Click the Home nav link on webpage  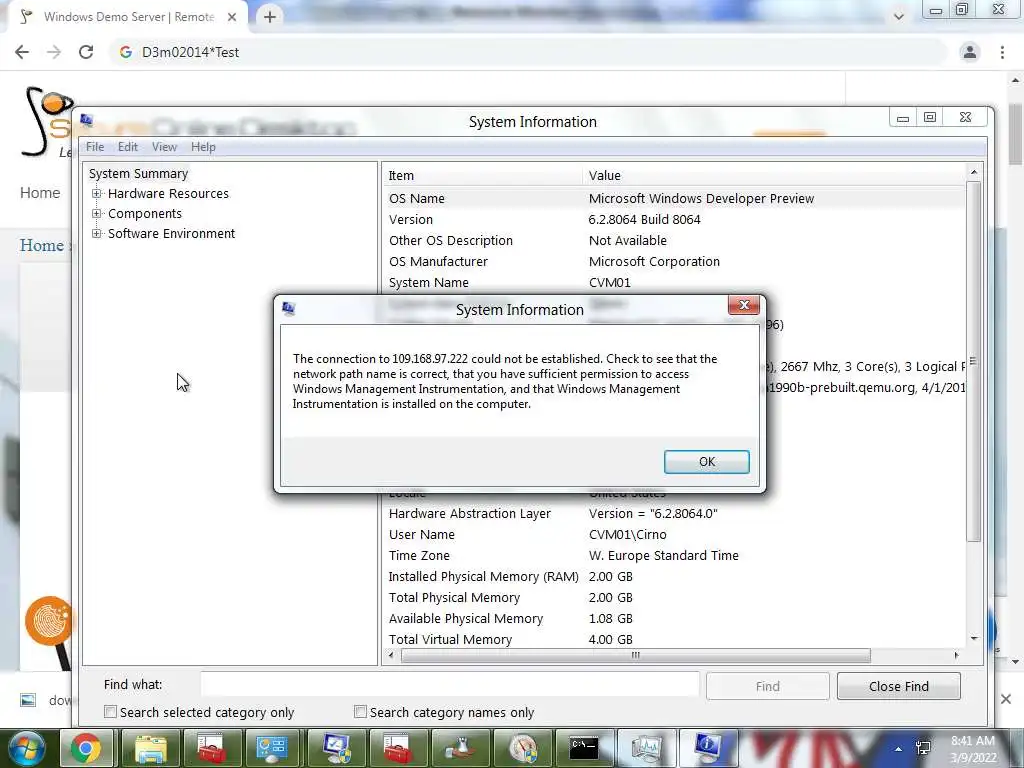(x=40, y=193)
